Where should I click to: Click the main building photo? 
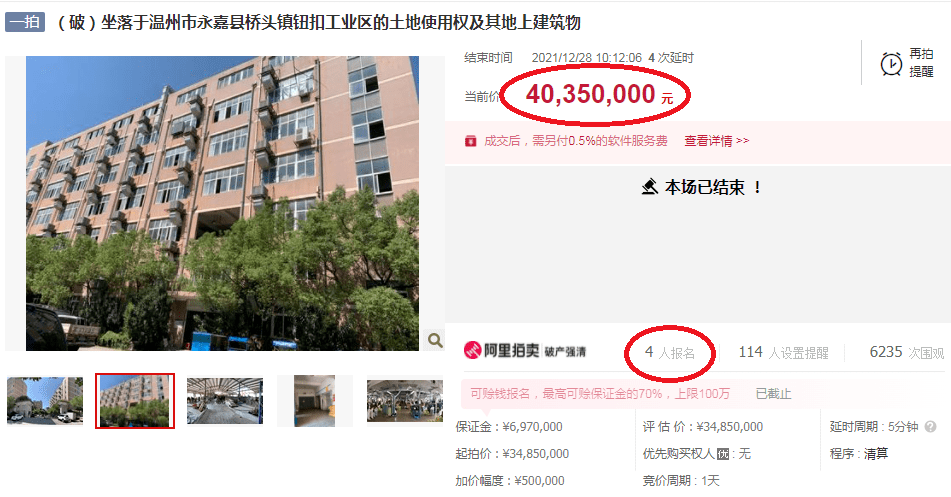click(222, 203)
